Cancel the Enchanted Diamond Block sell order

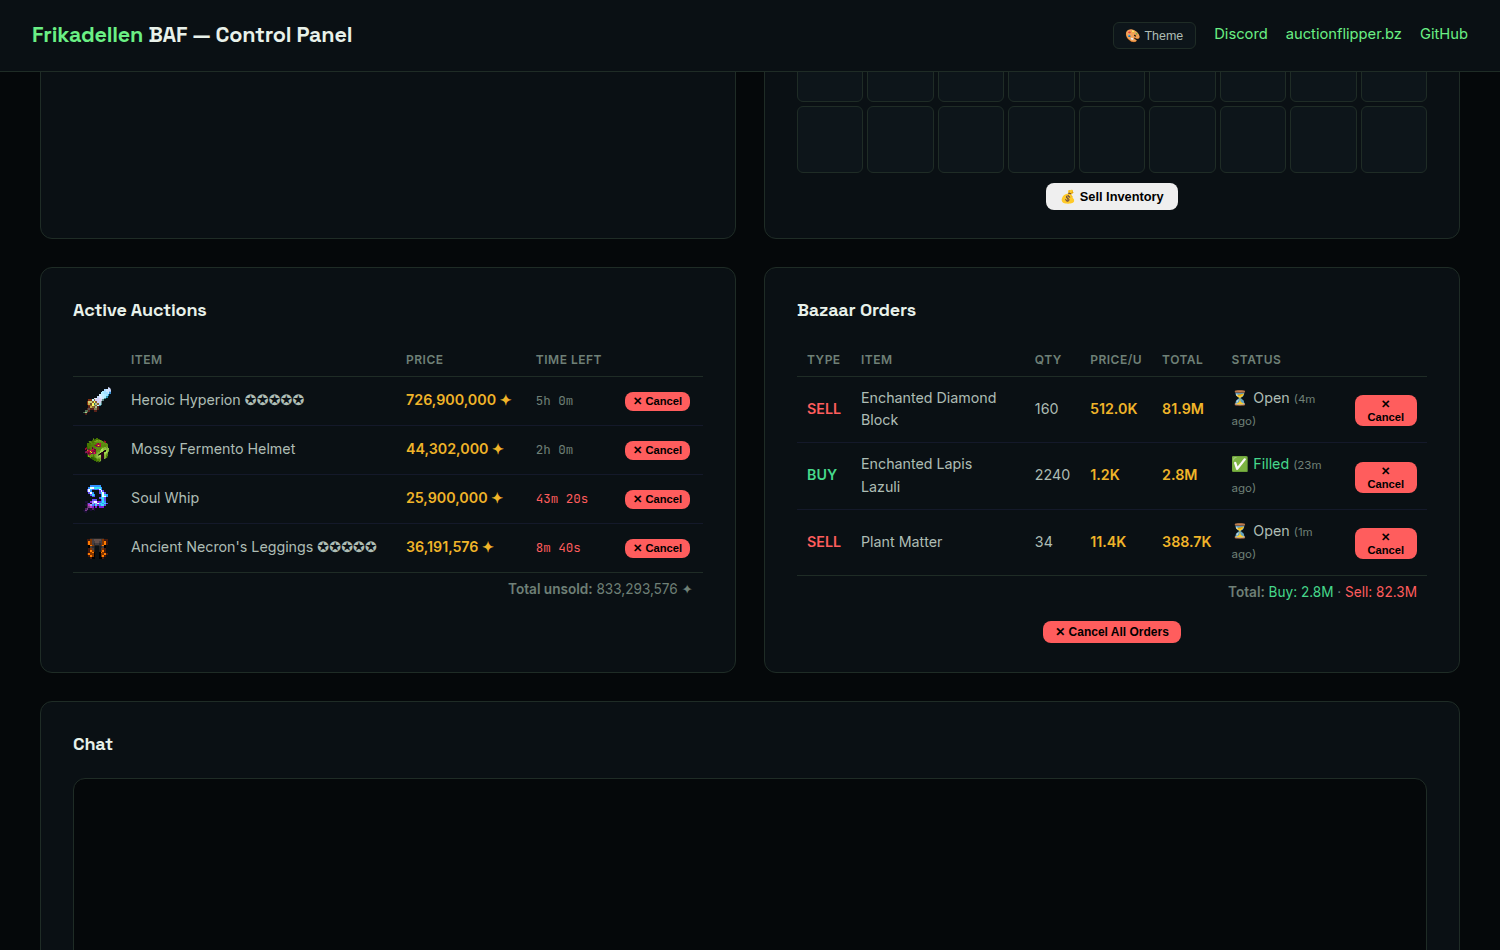tap(1385, 411)
